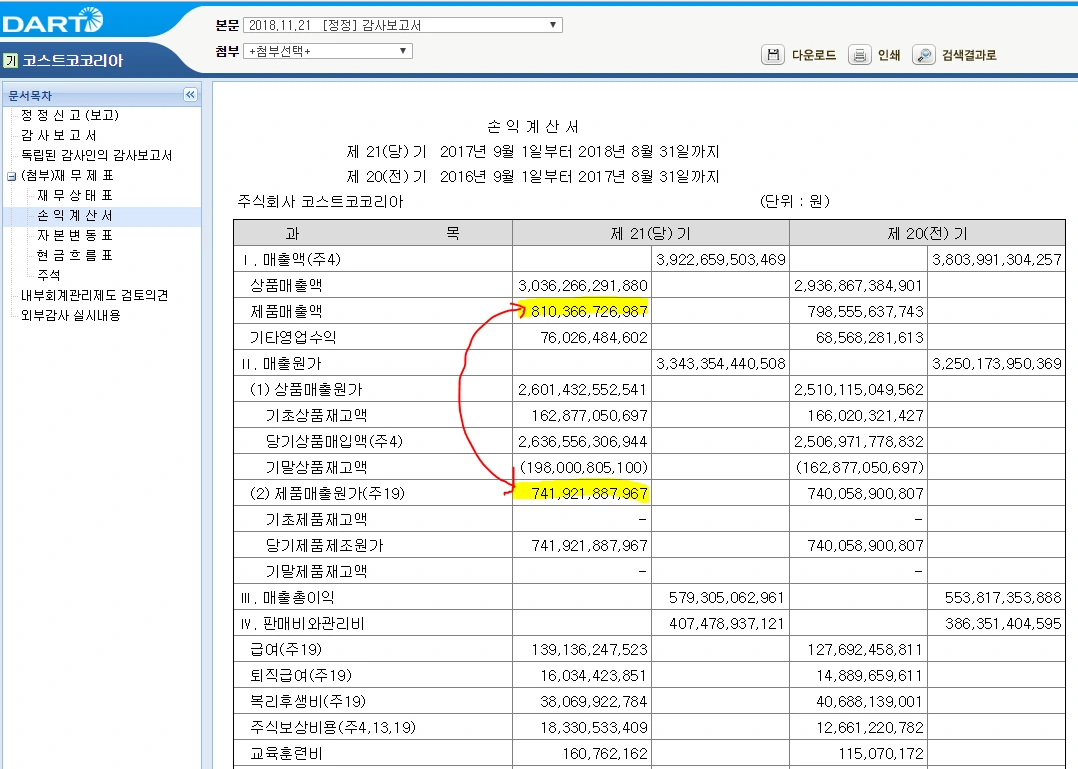This screenshot has width=1078, height=769.
Task: Click the value 407,478,937,121
Action: (x=727, y=623)
